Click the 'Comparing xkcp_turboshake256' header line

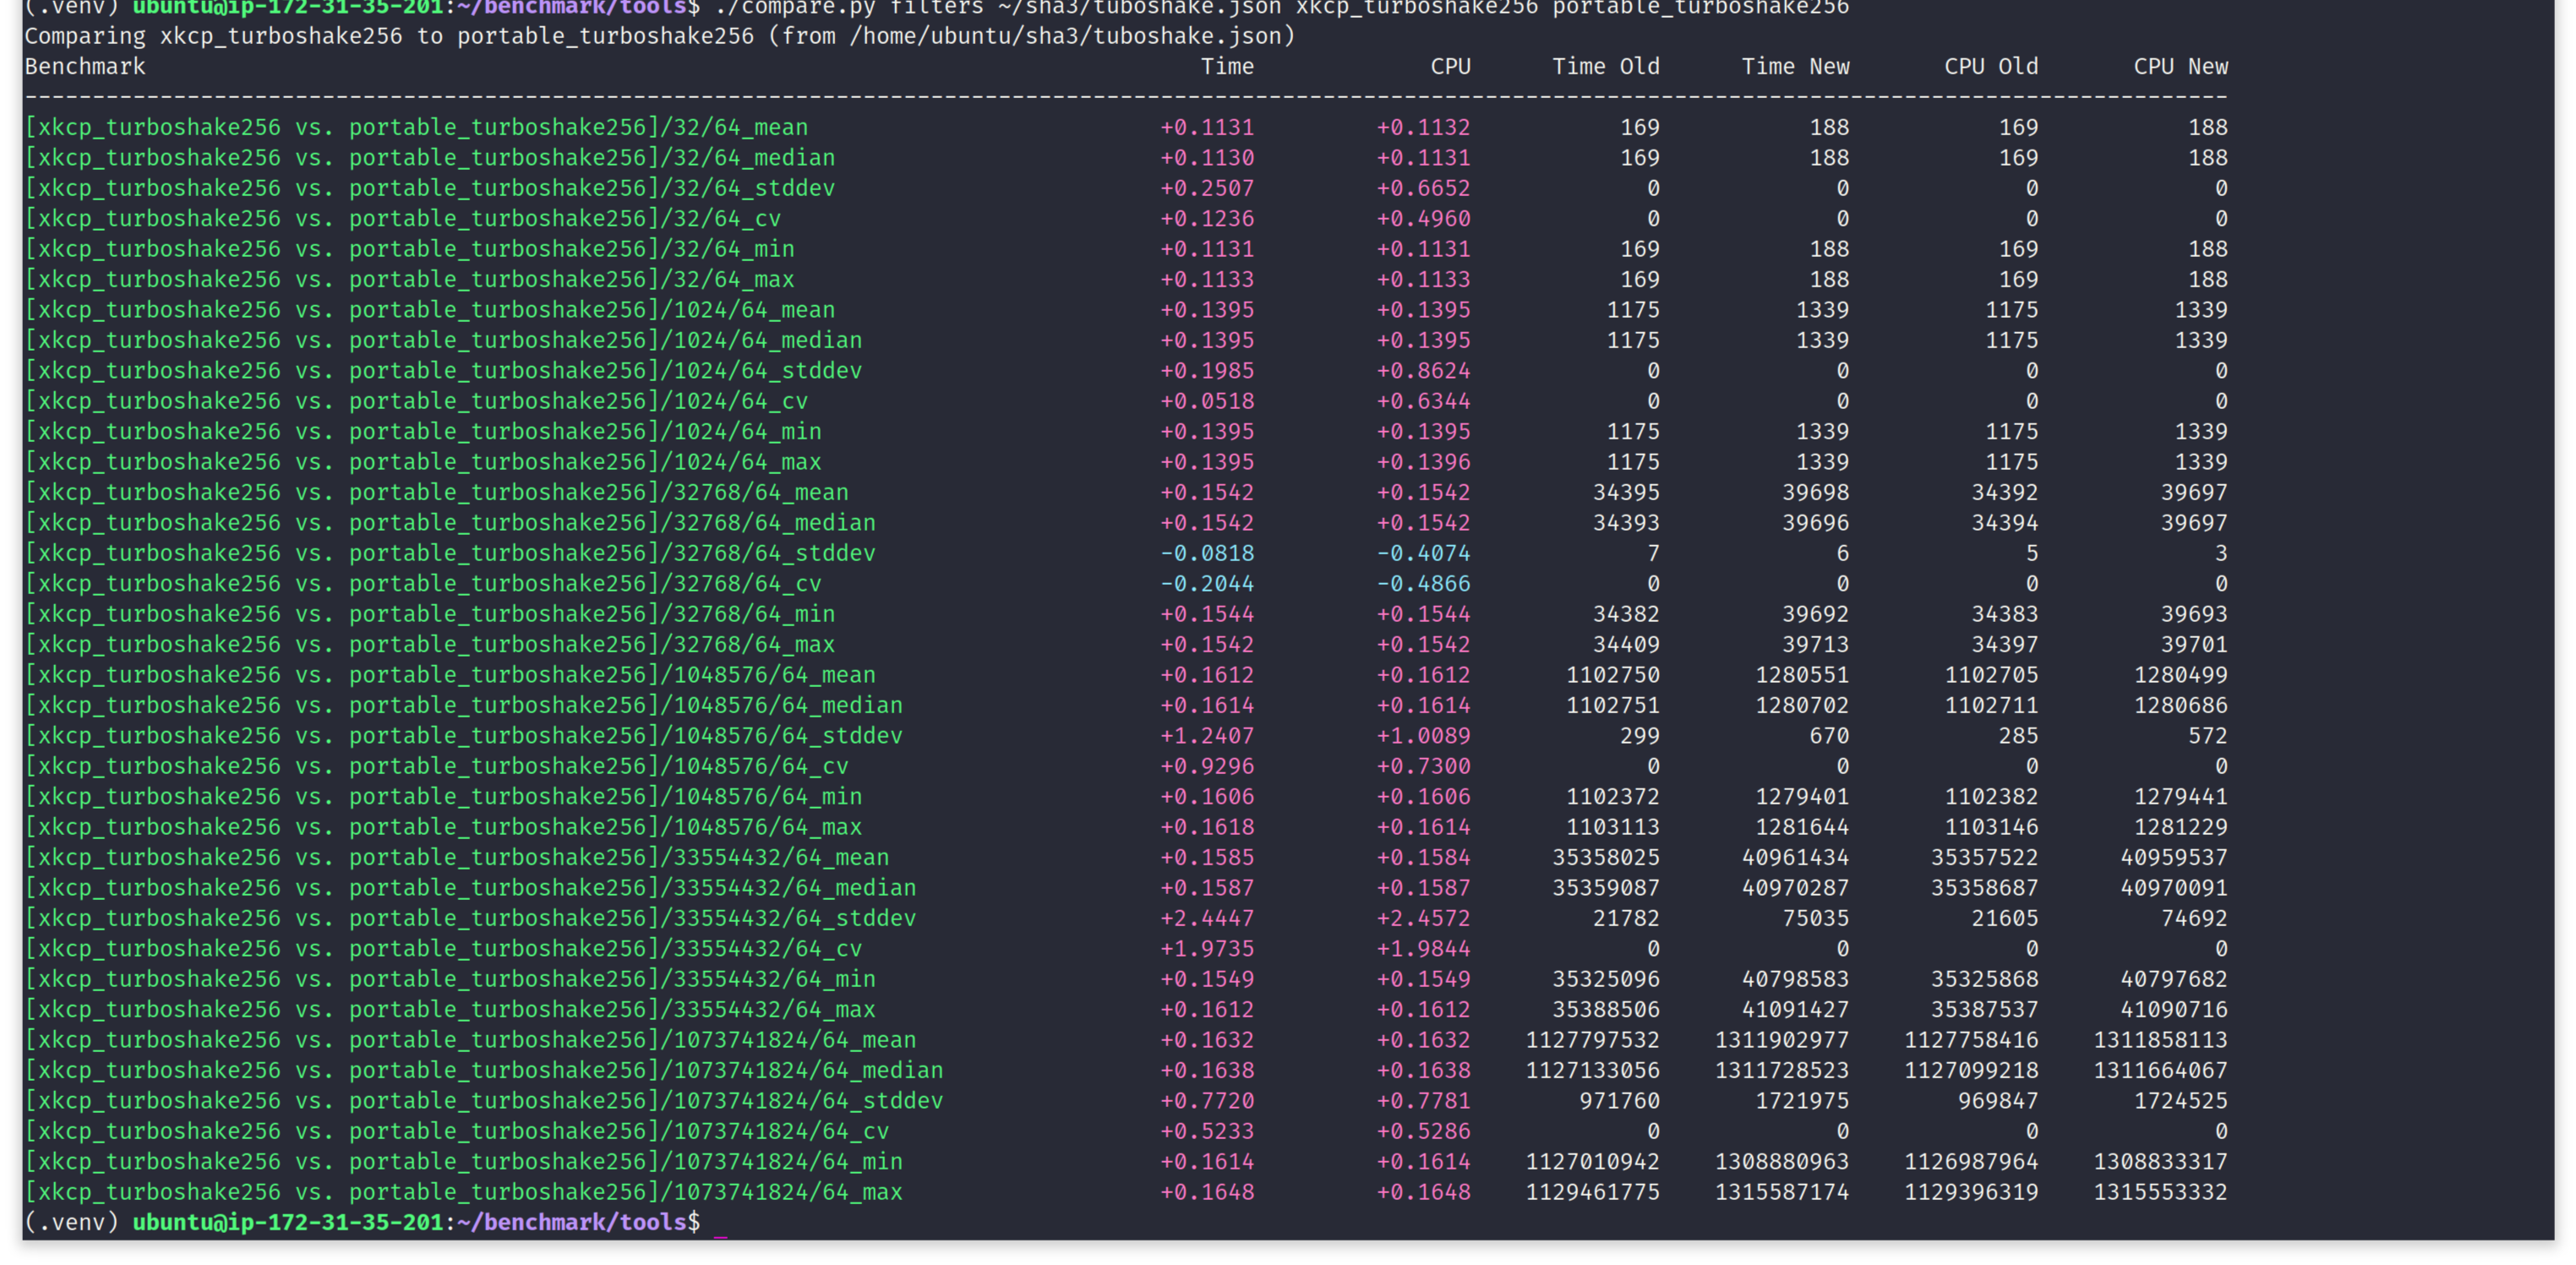(x=659, y=36)
